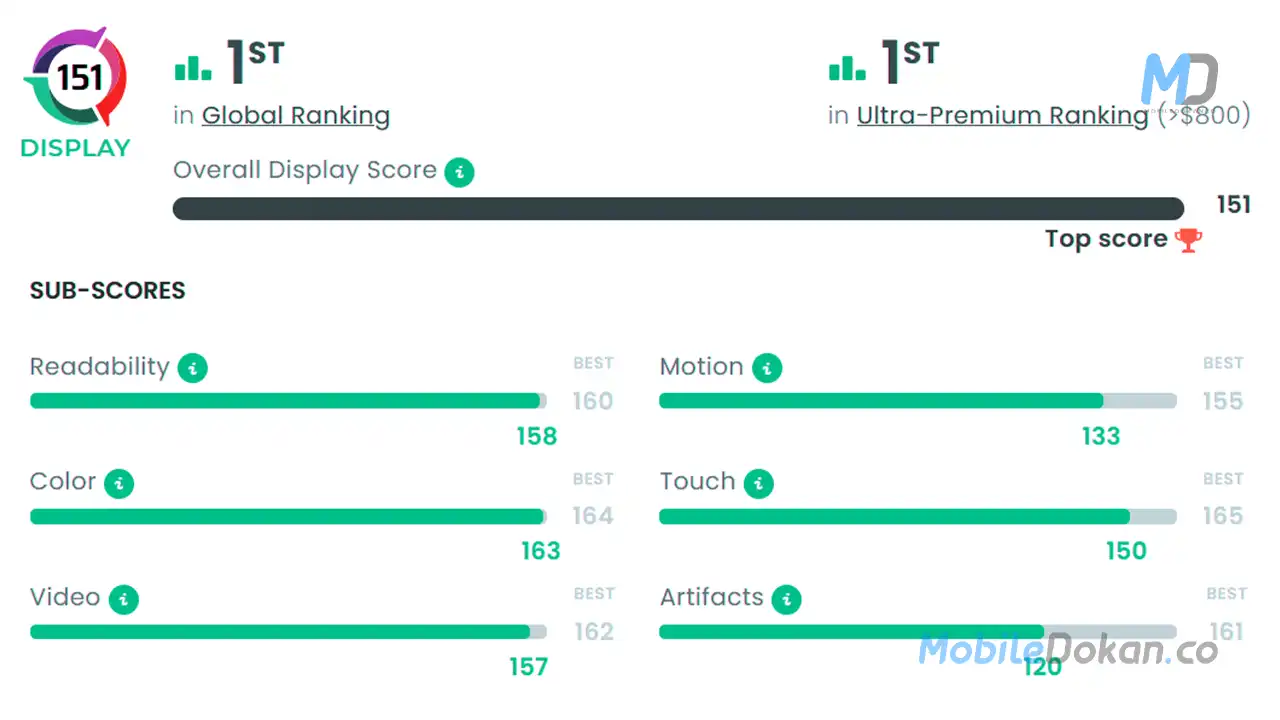1280x720 pixels.
Task: Click the Touch score value 150
Action: [1126, 551]
